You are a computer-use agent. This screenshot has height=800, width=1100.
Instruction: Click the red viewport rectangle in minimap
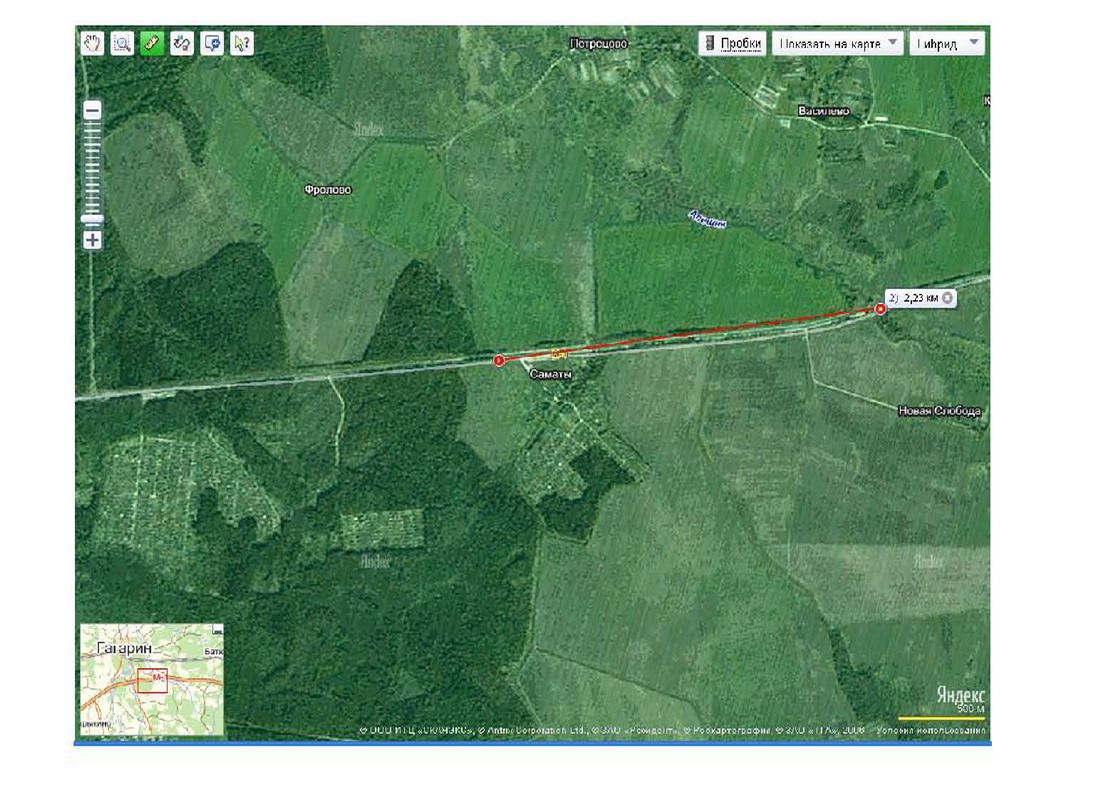tap(152, 680)
